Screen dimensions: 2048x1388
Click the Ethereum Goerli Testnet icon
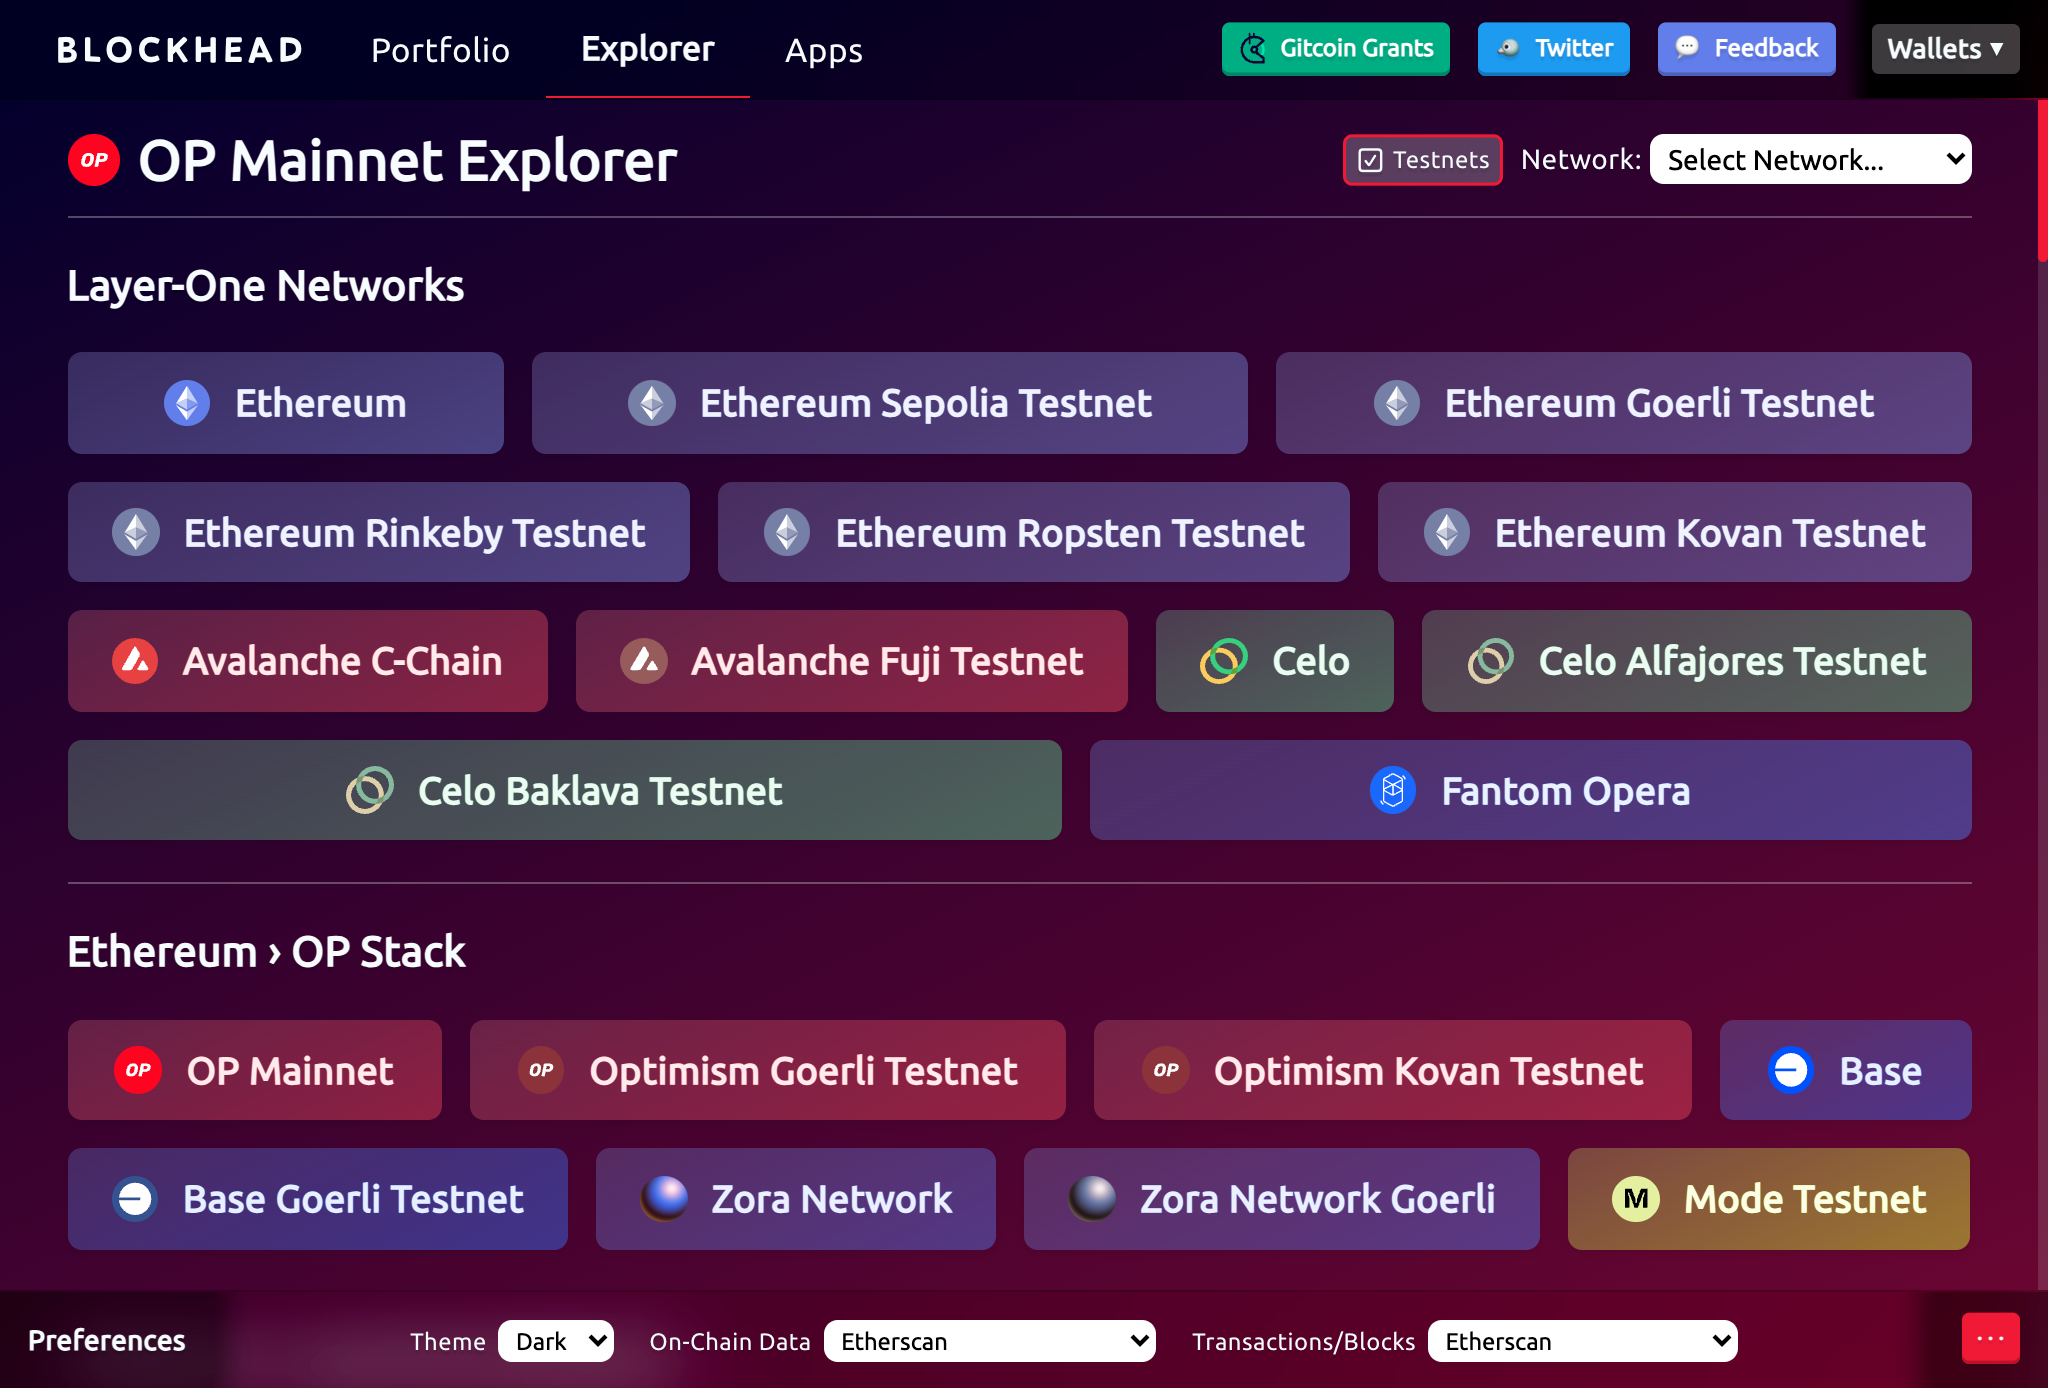[1397, 403]
